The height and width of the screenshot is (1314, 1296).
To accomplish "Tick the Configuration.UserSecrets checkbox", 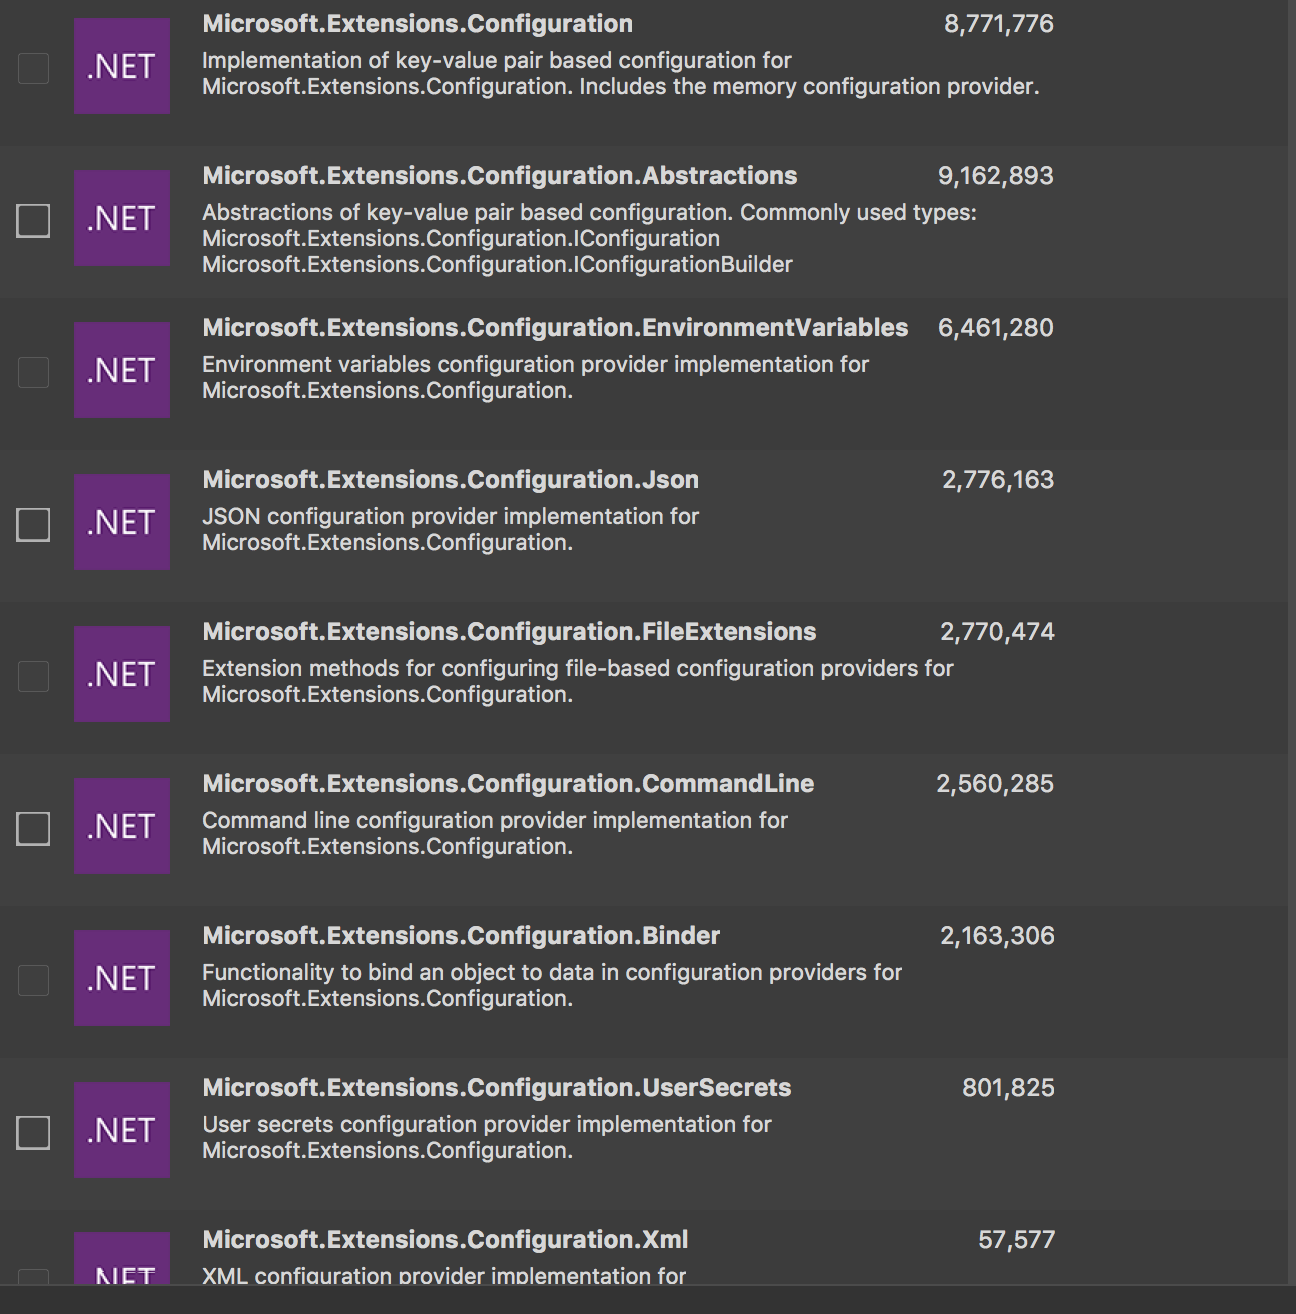I will pyautogui.click(x=33, y=1132).
